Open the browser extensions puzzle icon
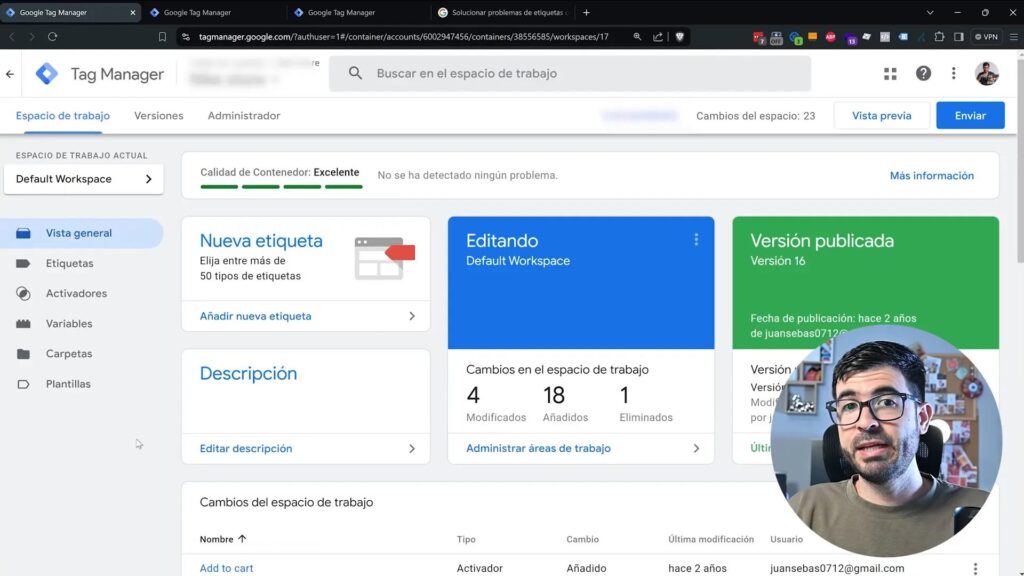Screen dimensions: 1024x576 click(x=939, y=37)
